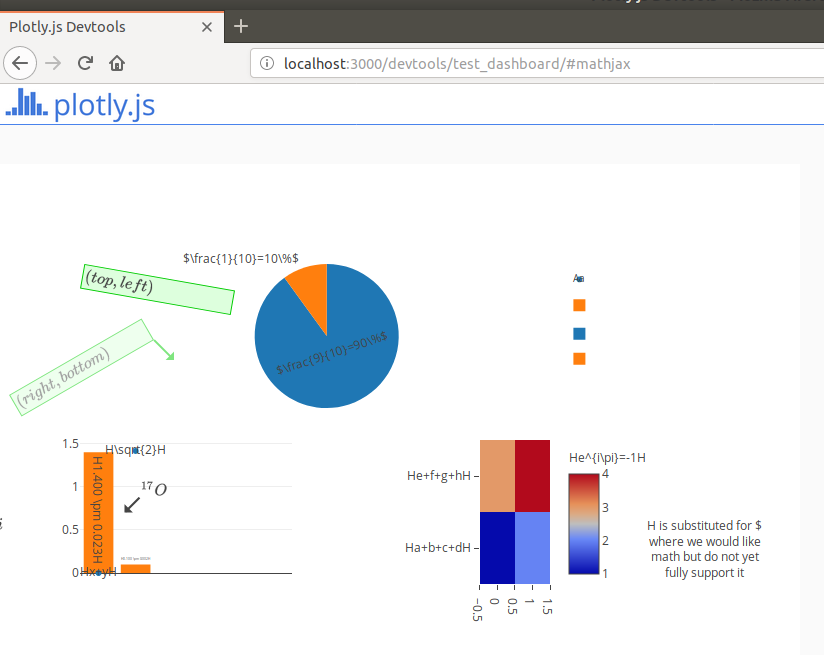Click the 17 O annotation text
The image size is (824, 655).
tap(154, 489)
